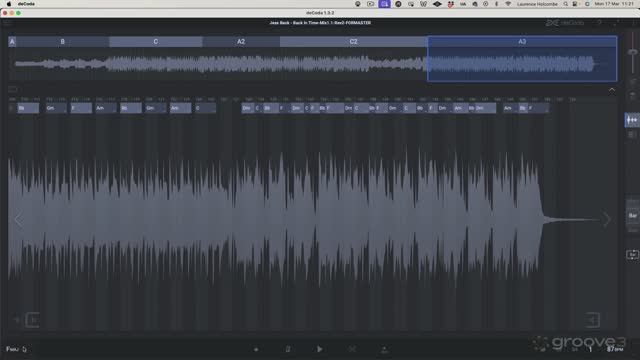
Task: Click the left navigation arrow on the waveform
Action: click(19, 220)
